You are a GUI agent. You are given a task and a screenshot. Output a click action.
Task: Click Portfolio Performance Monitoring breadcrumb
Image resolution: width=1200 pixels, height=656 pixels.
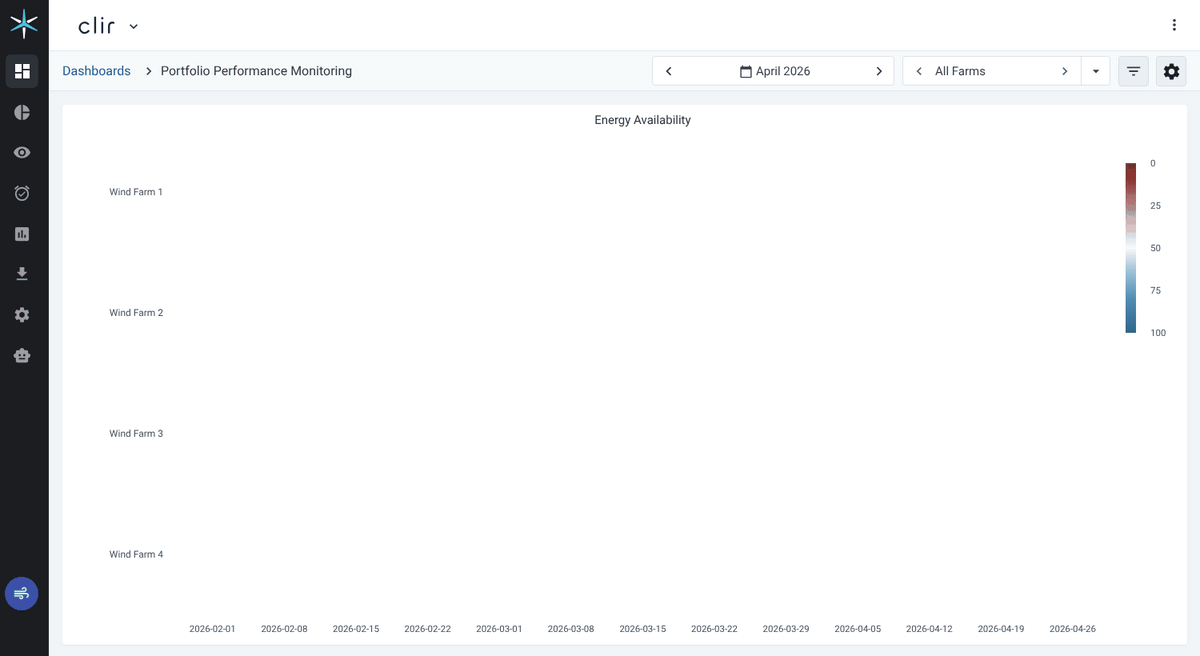click(x=256, y=71)
